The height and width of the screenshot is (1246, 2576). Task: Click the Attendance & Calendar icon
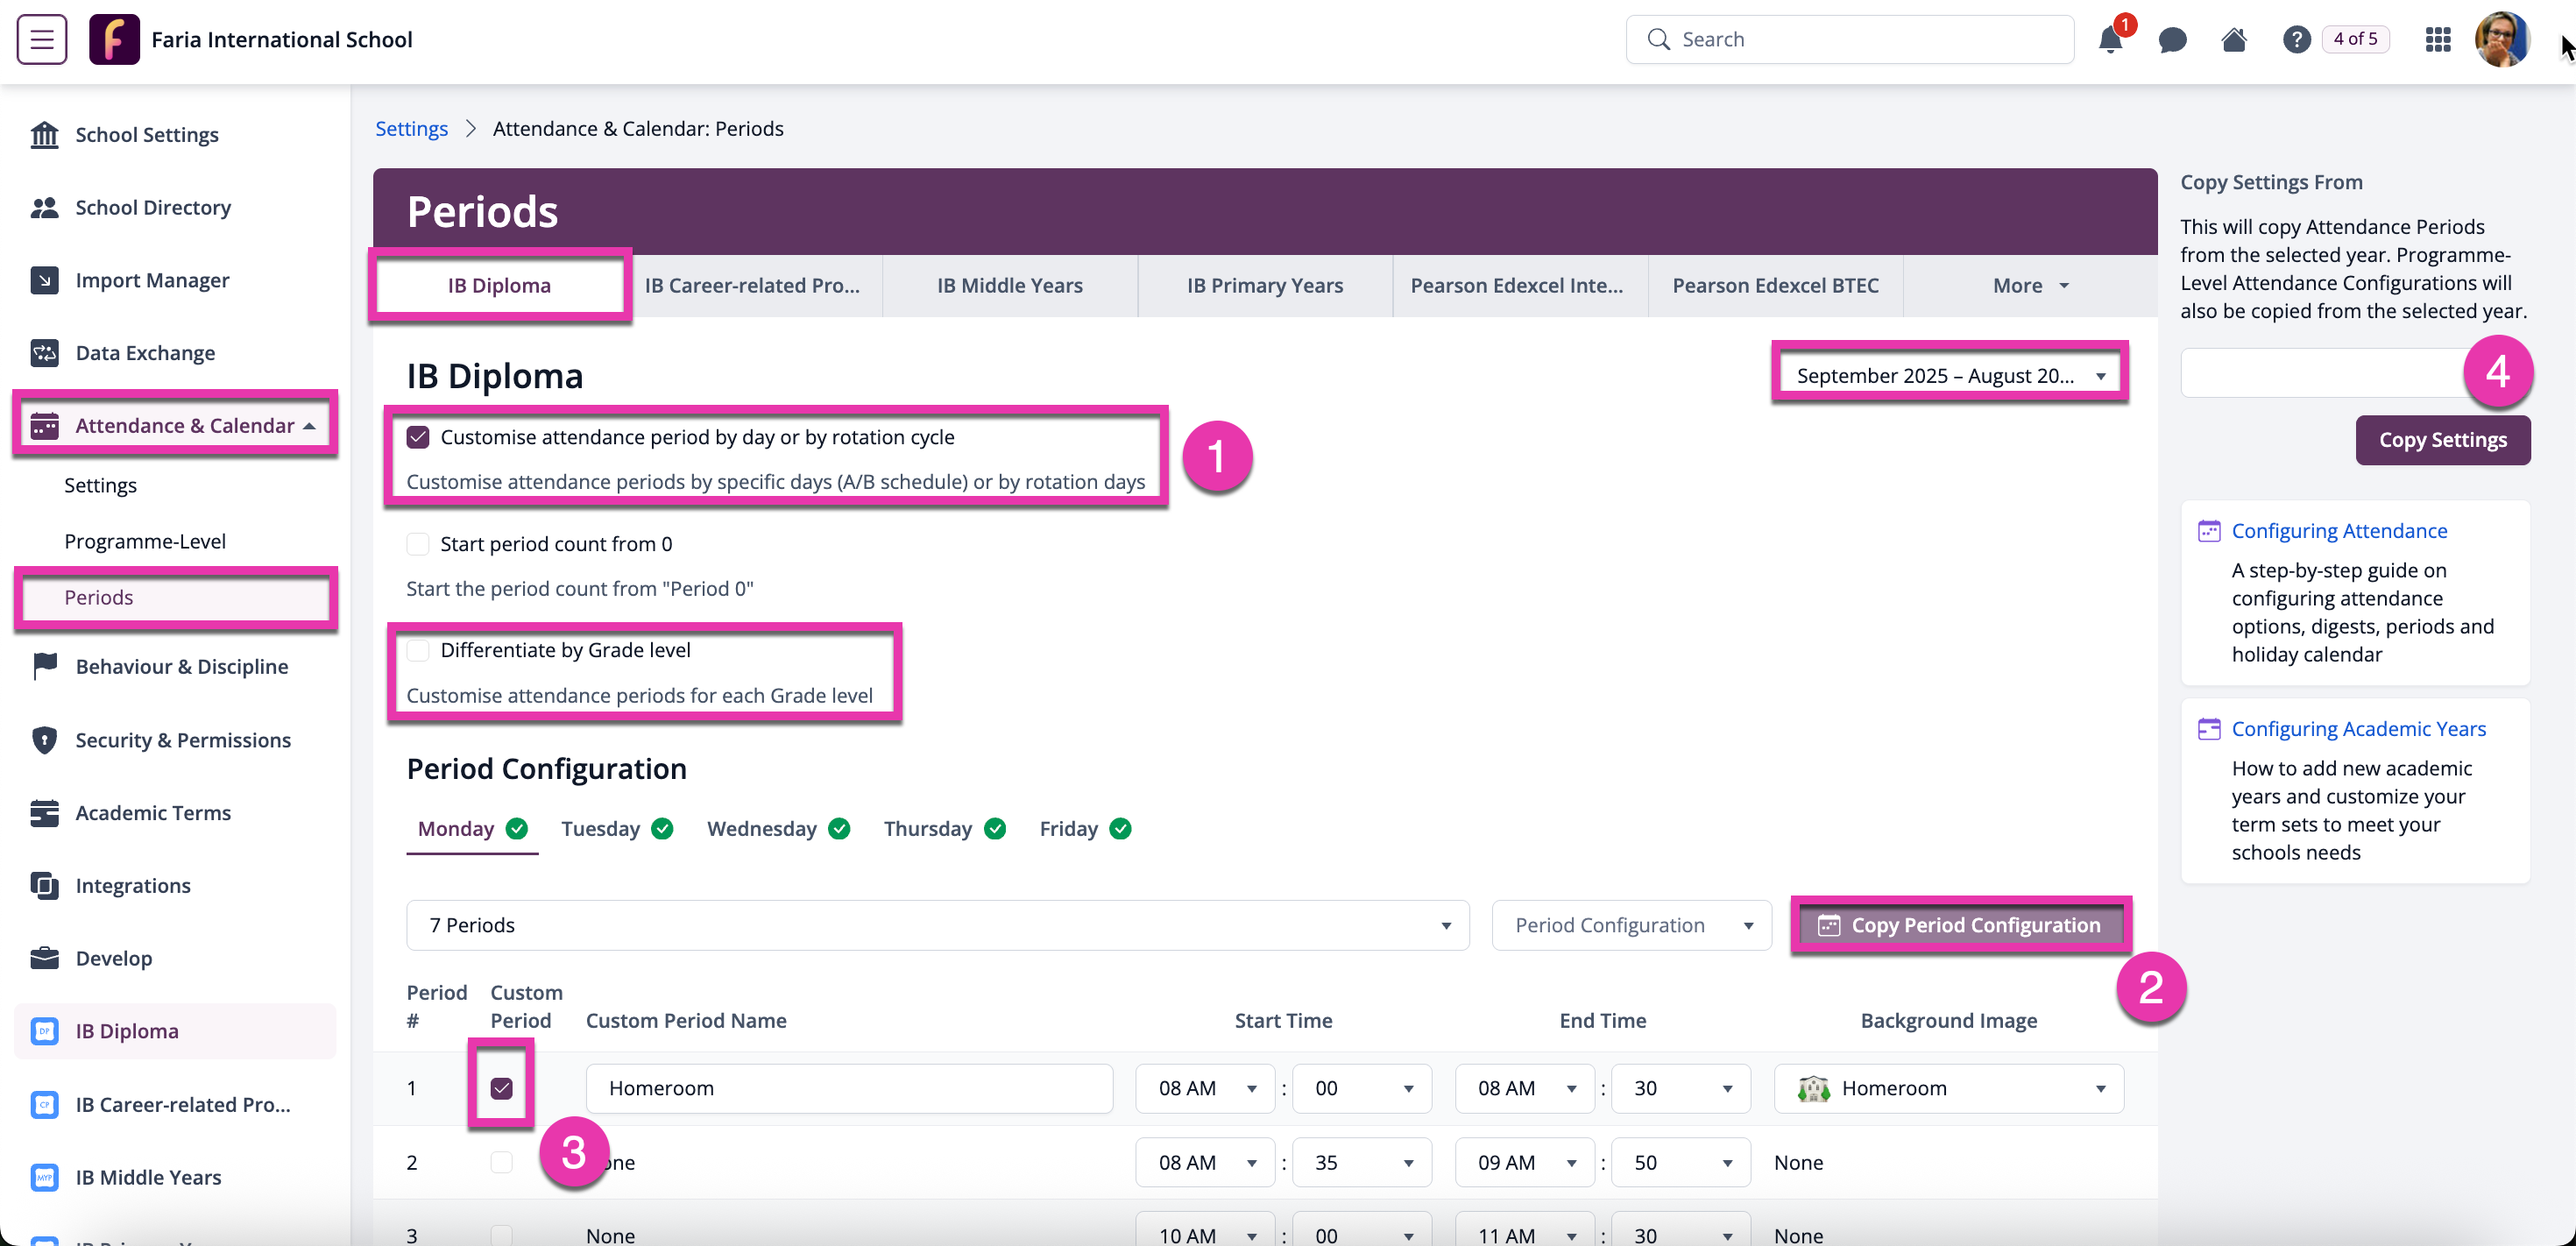pos(44,426)
